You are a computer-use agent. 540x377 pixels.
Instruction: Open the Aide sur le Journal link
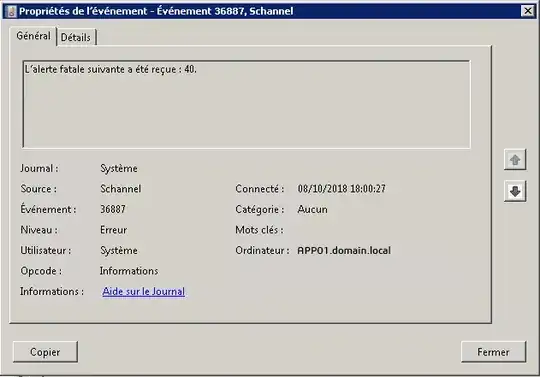point(144,292)
